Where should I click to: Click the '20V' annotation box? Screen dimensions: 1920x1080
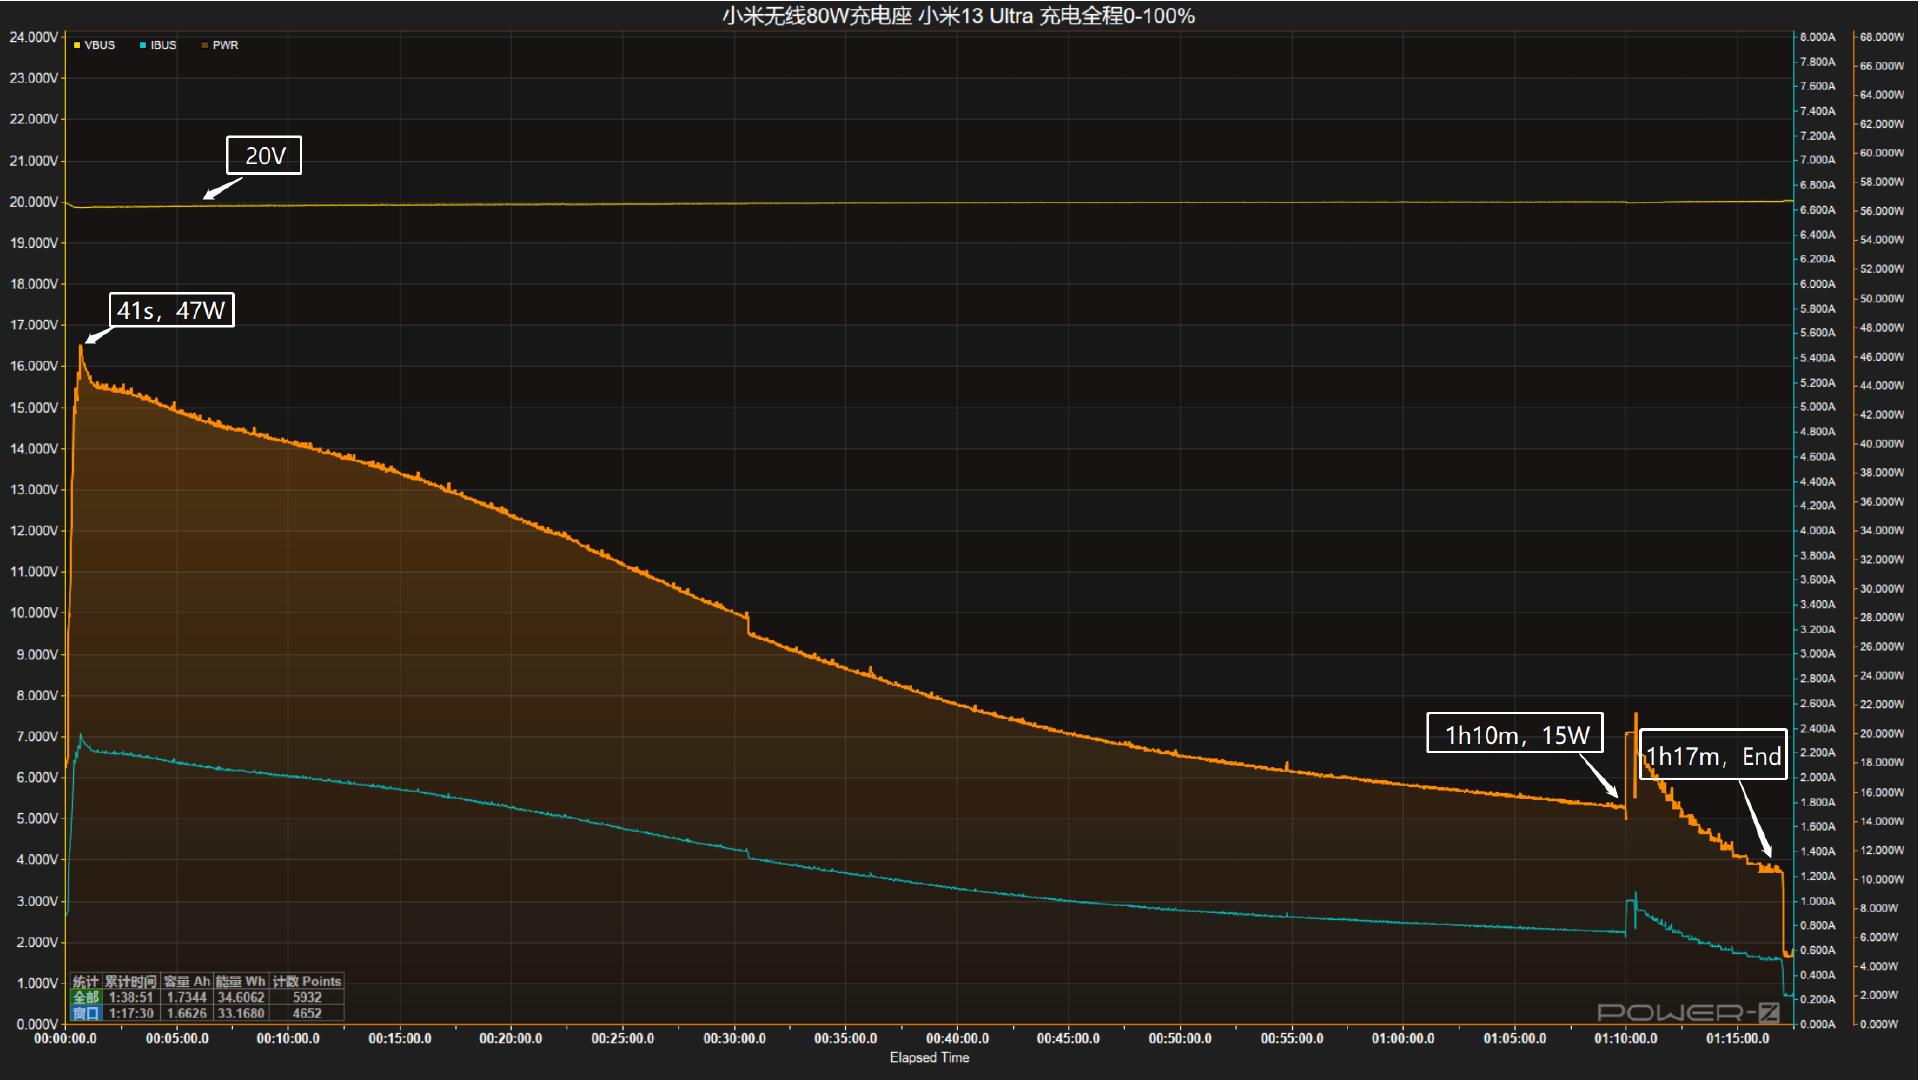264,156
